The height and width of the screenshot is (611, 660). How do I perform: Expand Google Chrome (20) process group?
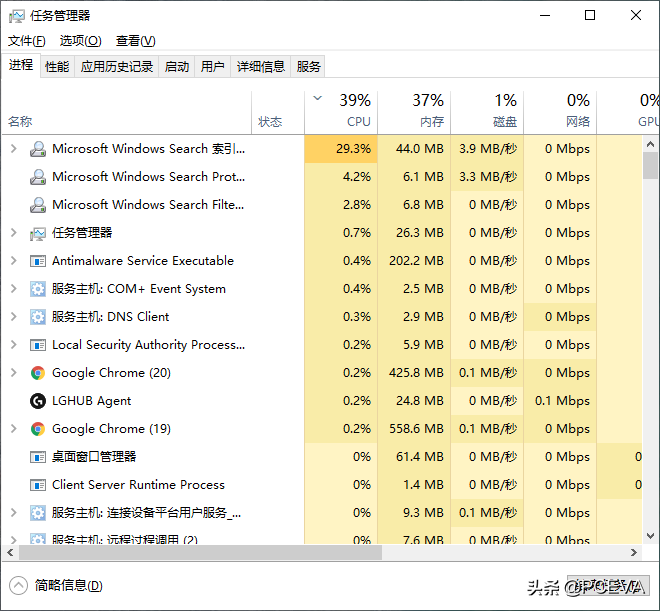(13, 373)
